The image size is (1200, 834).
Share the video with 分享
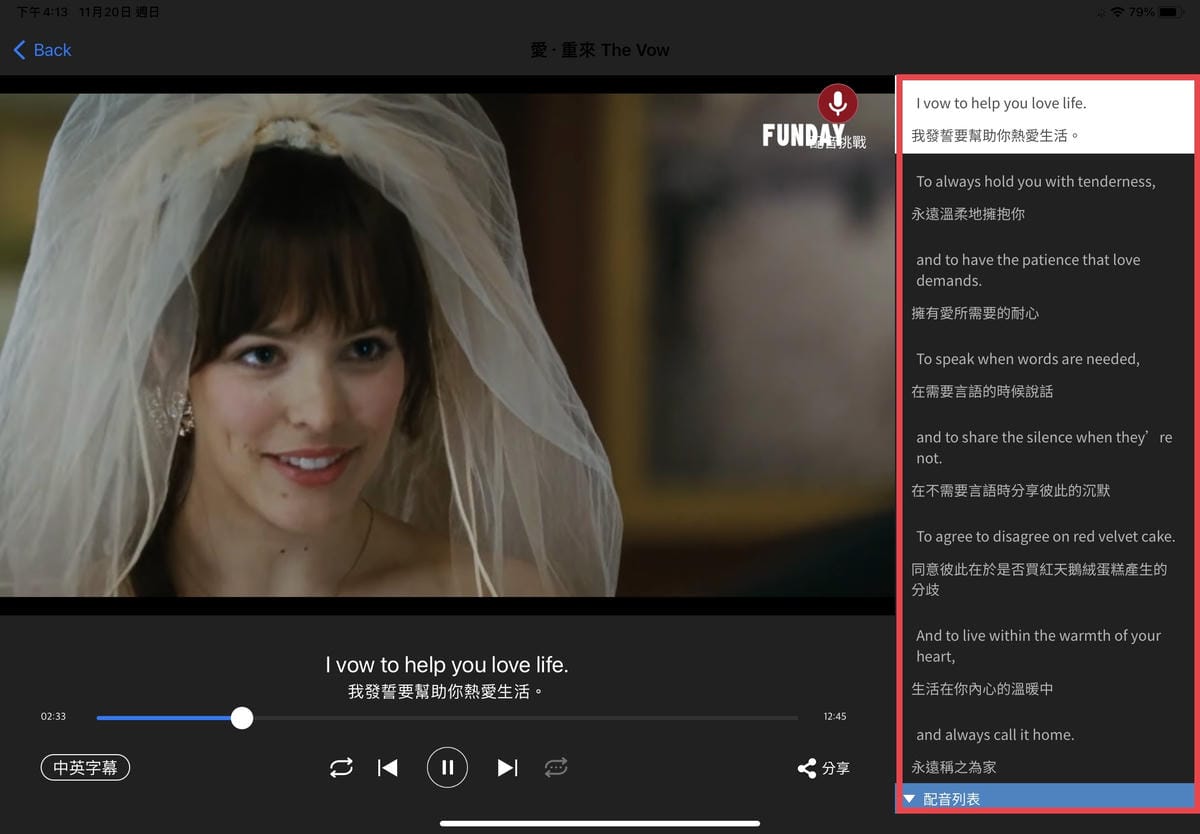823,768
